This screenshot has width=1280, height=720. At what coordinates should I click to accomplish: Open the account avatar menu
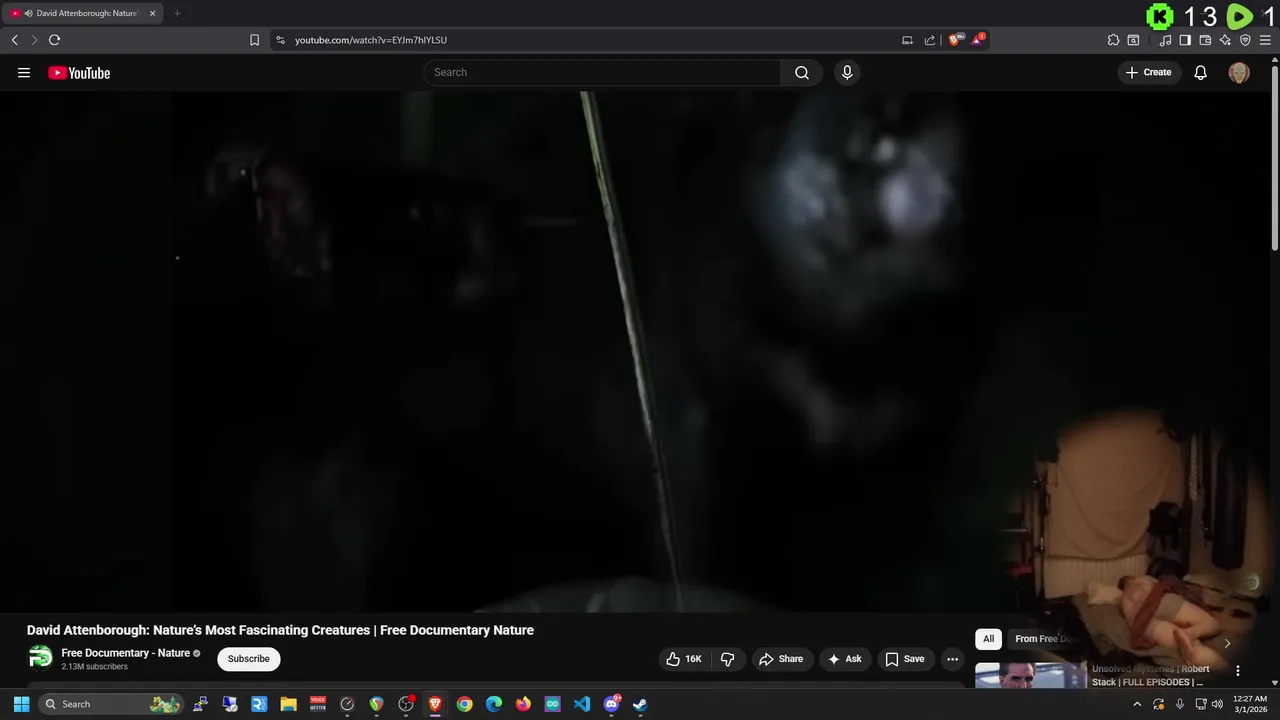coord(1239,72)
